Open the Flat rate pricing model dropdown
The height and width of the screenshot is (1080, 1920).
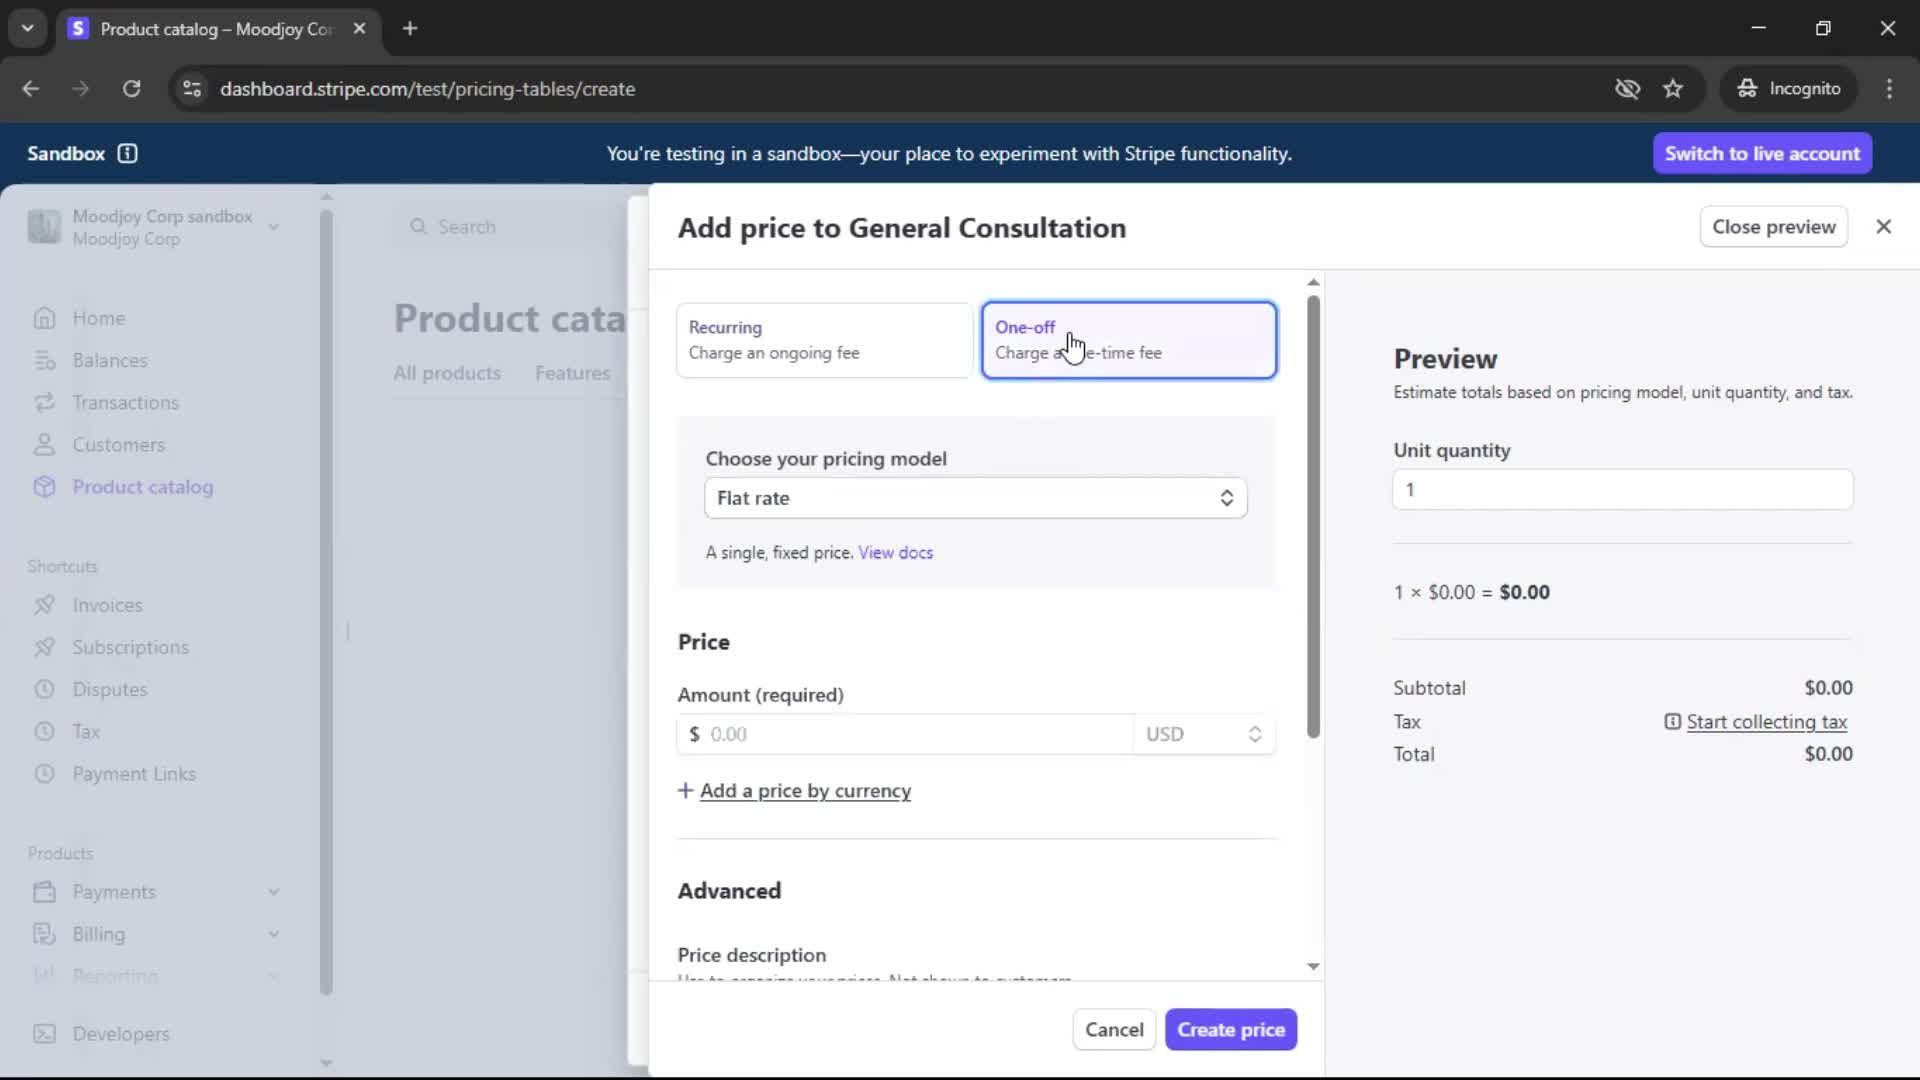pyautogui.click(x=975, y=498)
